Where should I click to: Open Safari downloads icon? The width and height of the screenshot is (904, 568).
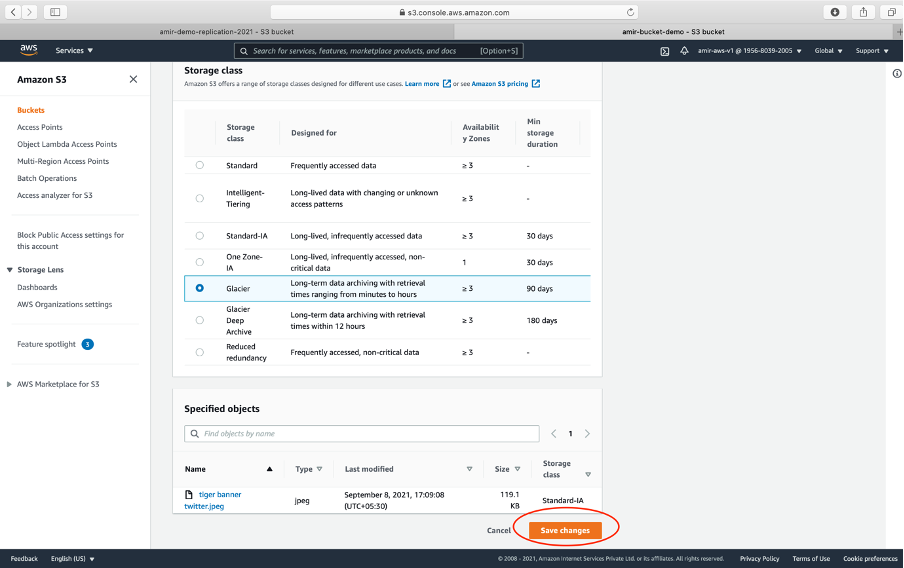835,12
